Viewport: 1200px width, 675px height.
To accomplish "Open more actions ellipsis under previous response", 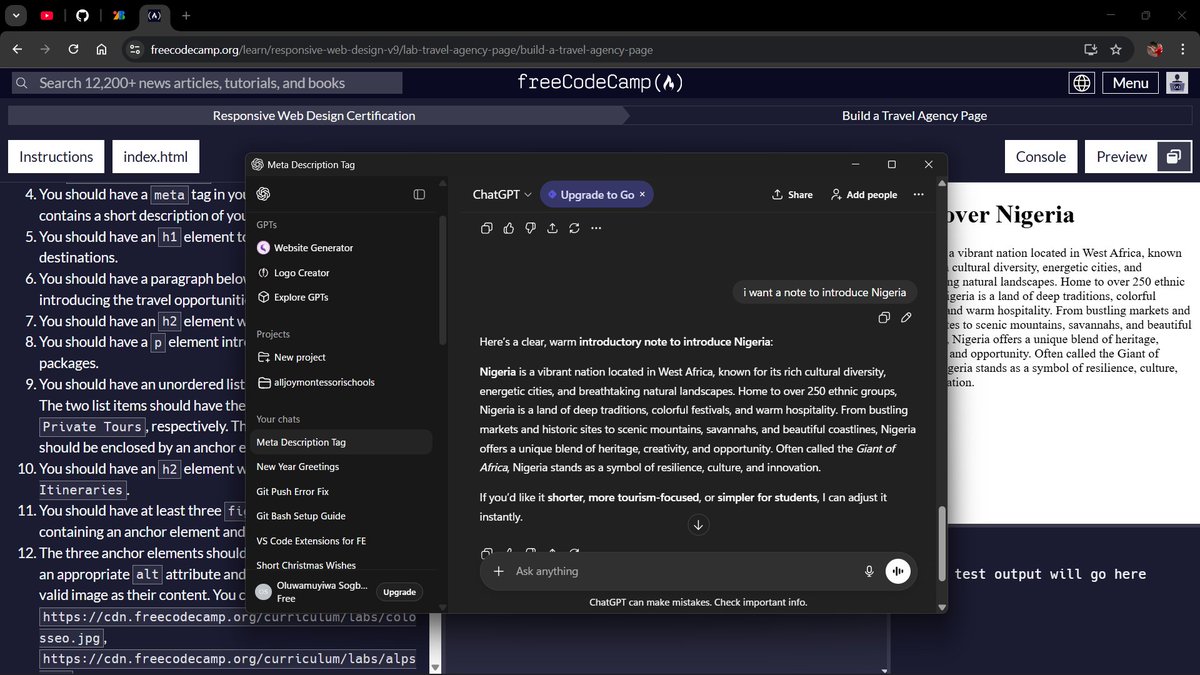I will click(x=596, y=228).
